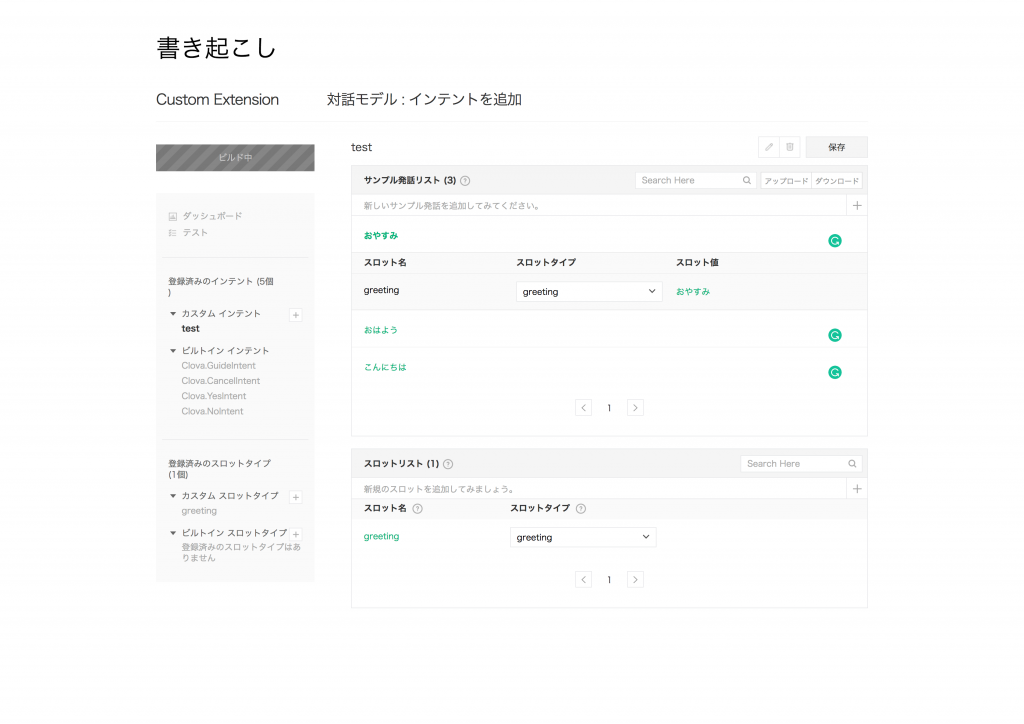
Task: Open Clova.NoIntent
Action: 212,411
